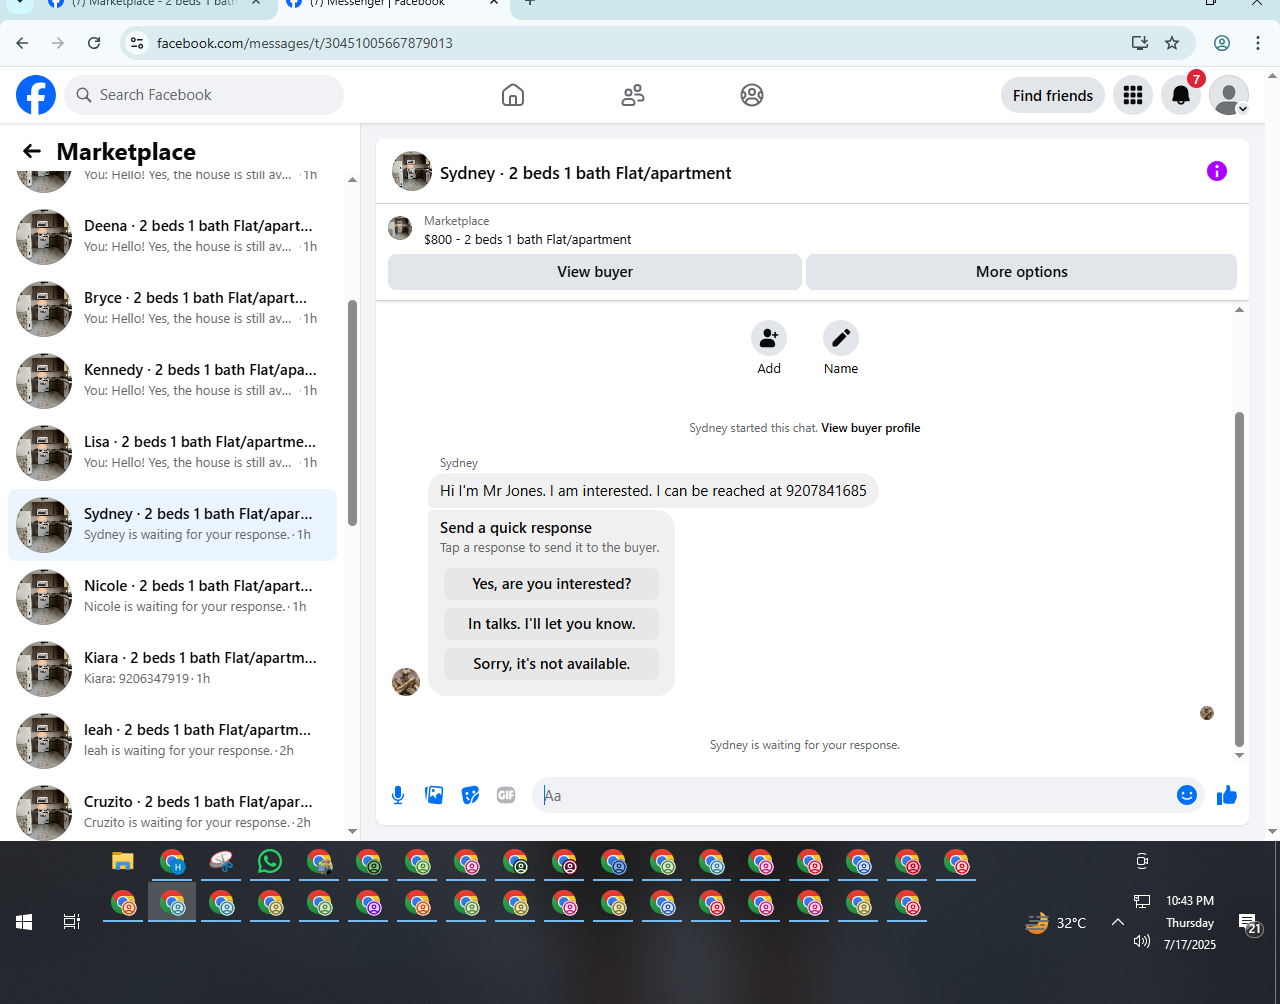Open the Bryce conversation

(x=172, y=309)
